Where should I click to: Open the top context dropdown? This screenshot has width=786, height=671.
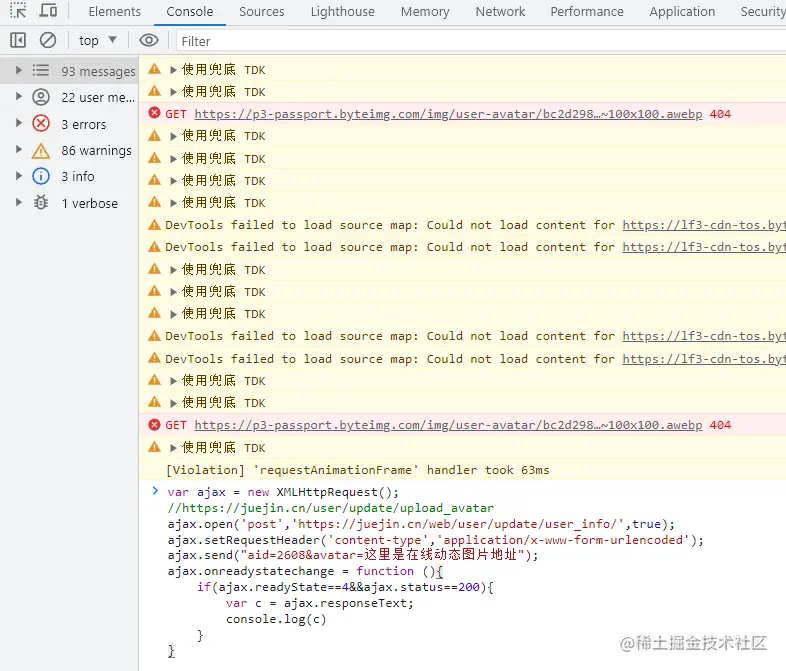tap(98, 41)
